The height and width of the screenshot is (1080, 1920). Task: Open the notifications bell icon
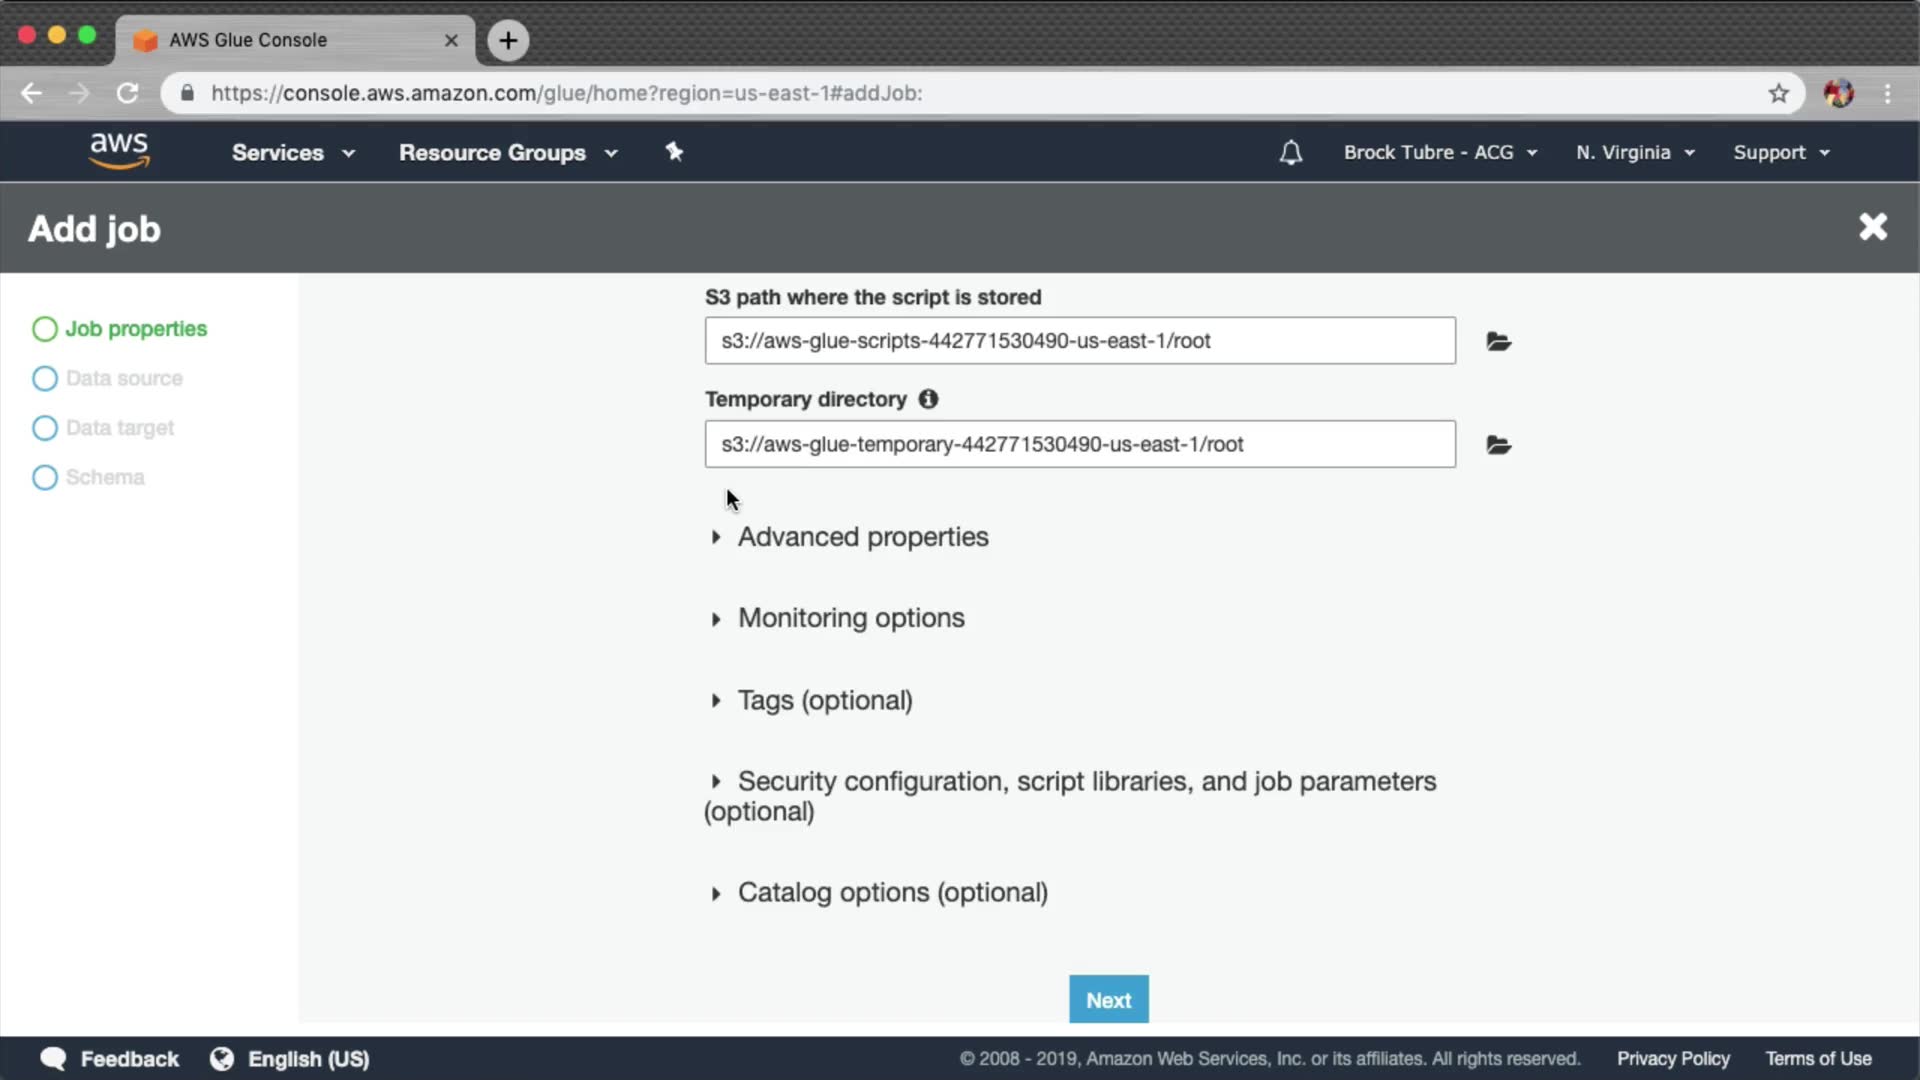pos(1290,152)
